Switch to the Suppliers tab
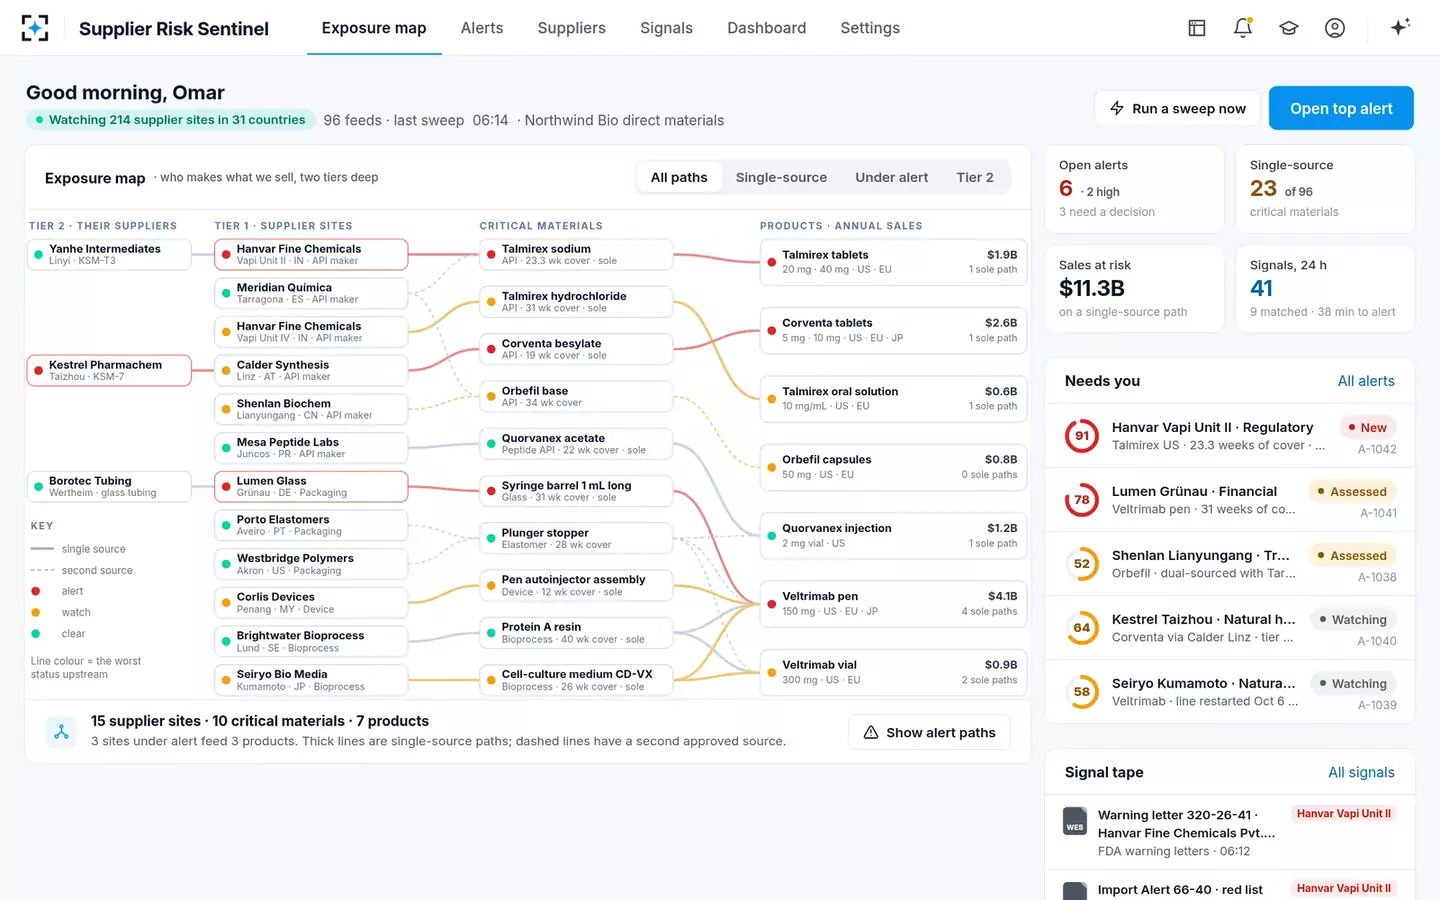Viewport: 1440px width, 900px height. click(x=572, y=28)
